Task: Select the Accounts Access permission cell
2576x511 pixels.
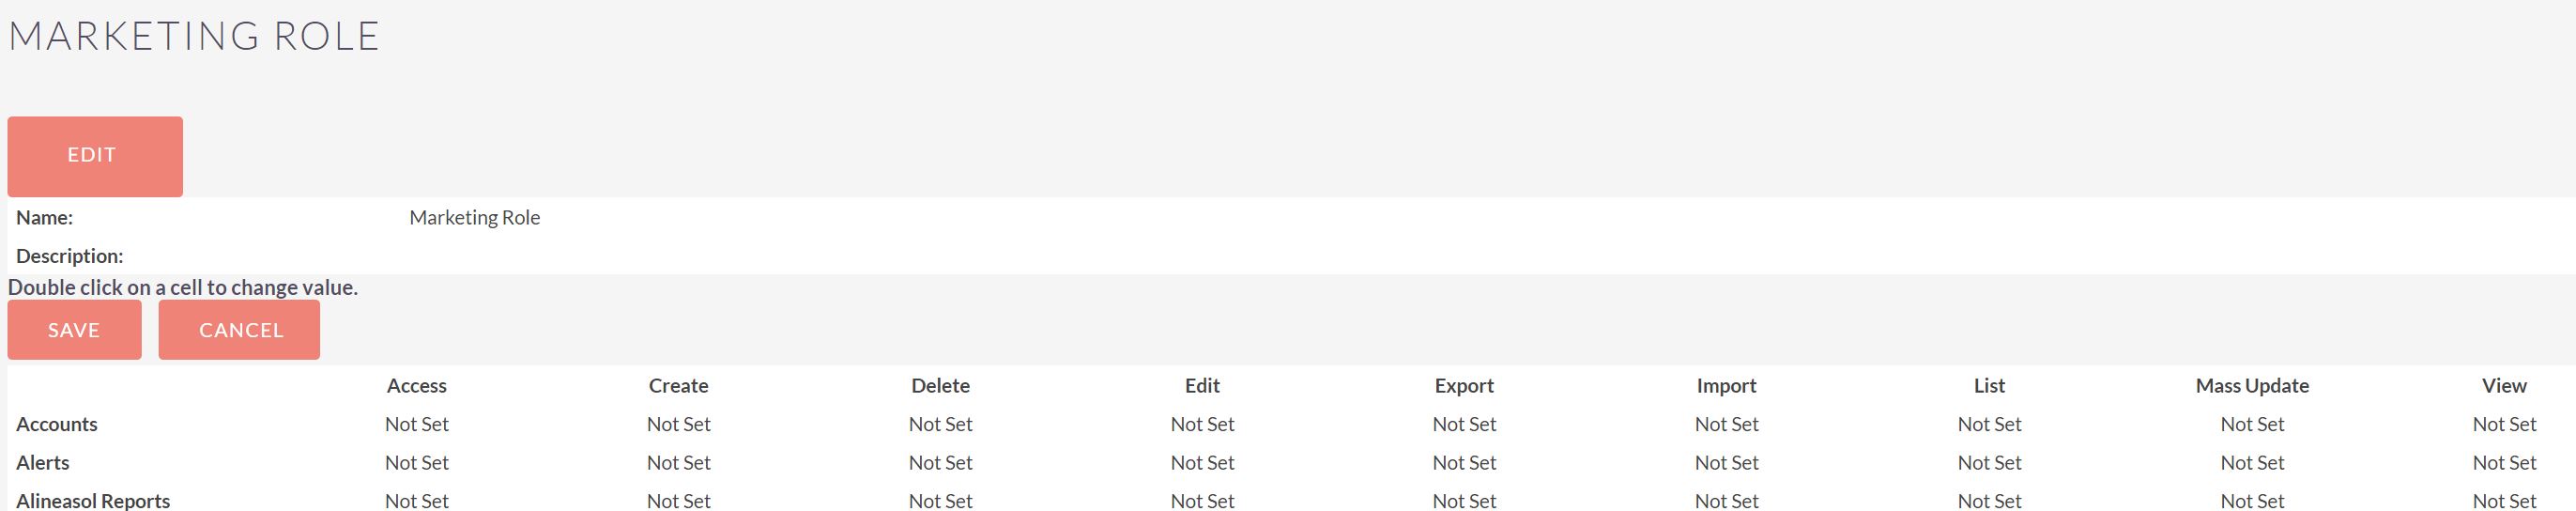Action: coord(417,424)
